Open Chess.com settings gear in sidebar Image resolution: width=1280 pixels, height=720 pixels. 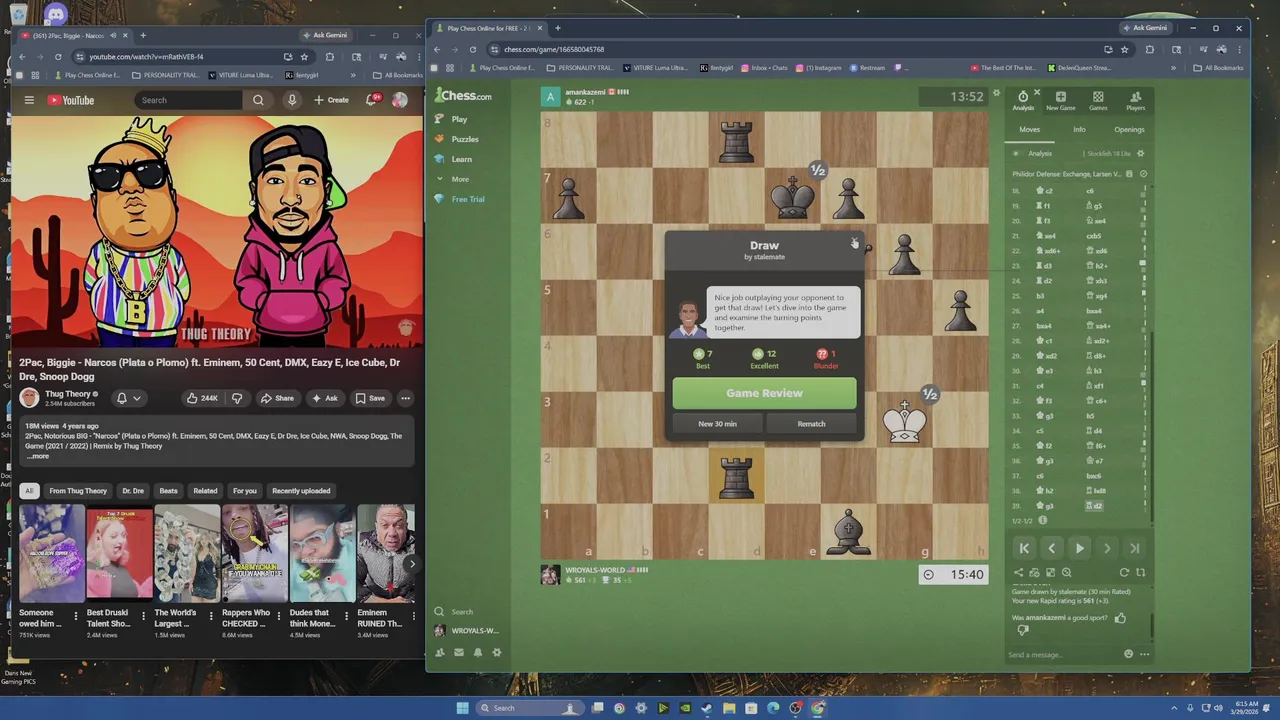497,652
